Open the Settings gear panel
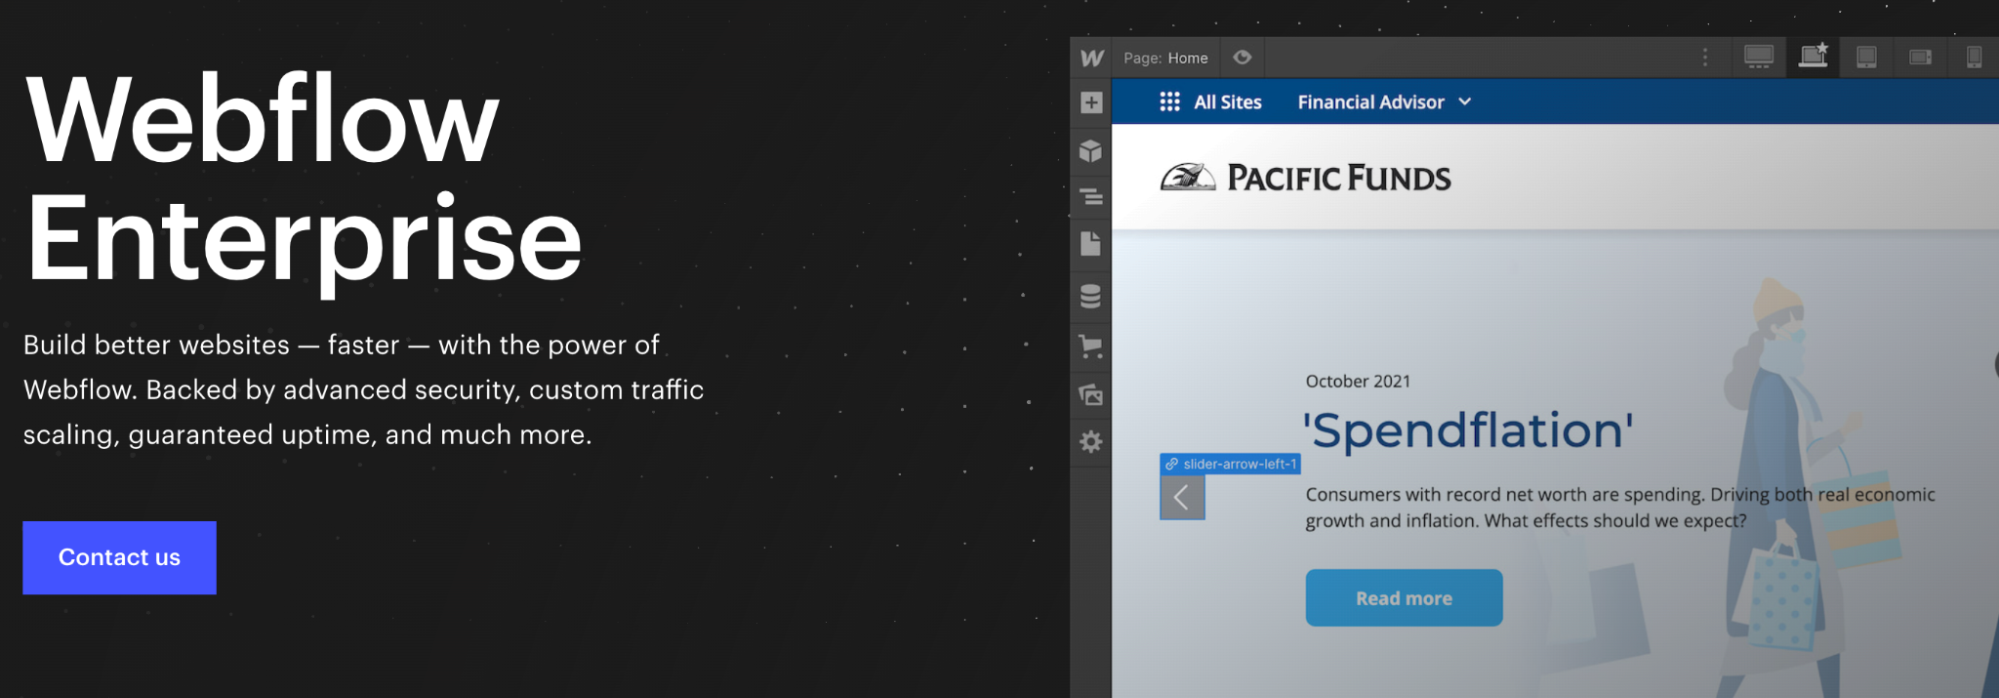 [1091, 441]
